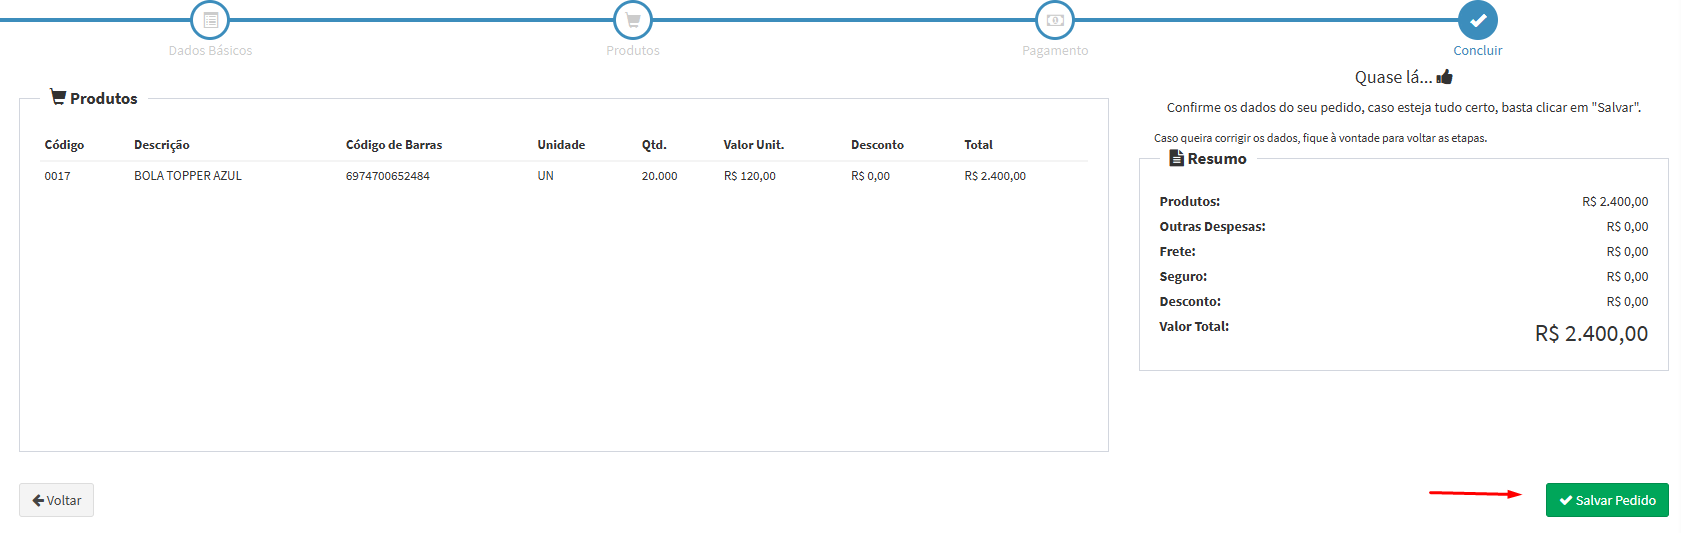Screen dimensions: 1681x533
Task: Select product code 0017 in the table
Action: (58, 176)
